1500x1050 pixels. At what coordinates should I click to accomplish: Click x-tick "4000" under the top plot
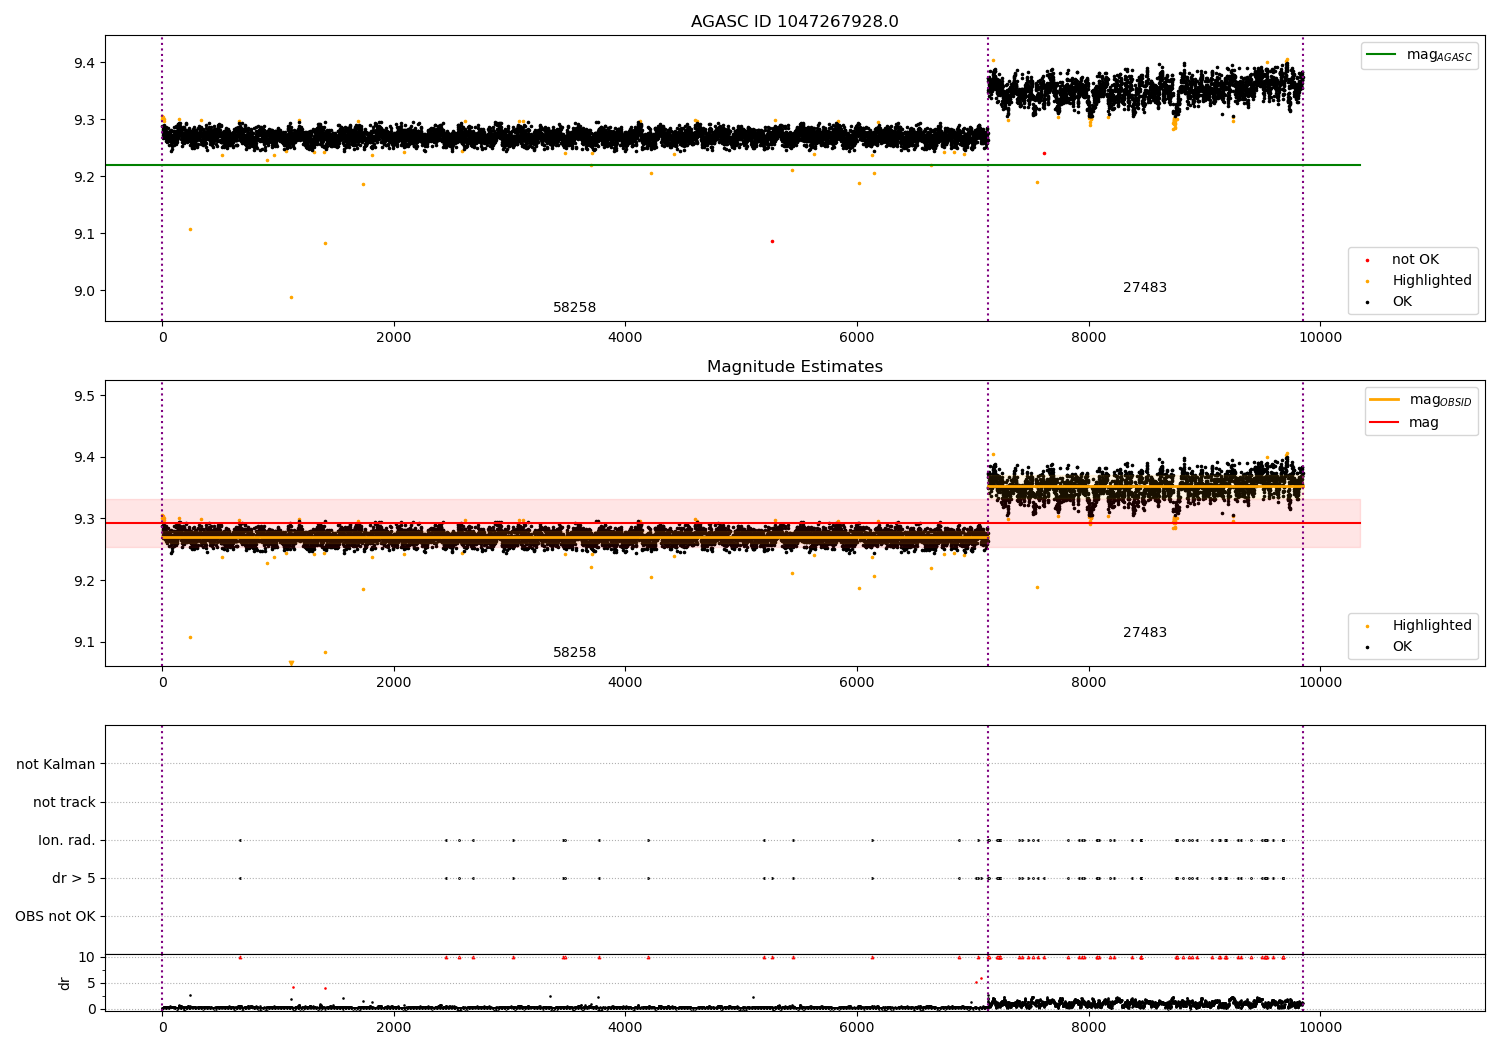pos(625,338)
